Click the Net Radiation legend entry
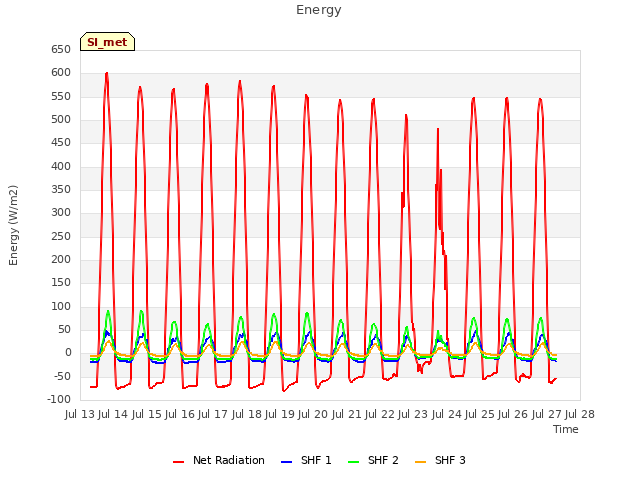 (x=219, y=460)
